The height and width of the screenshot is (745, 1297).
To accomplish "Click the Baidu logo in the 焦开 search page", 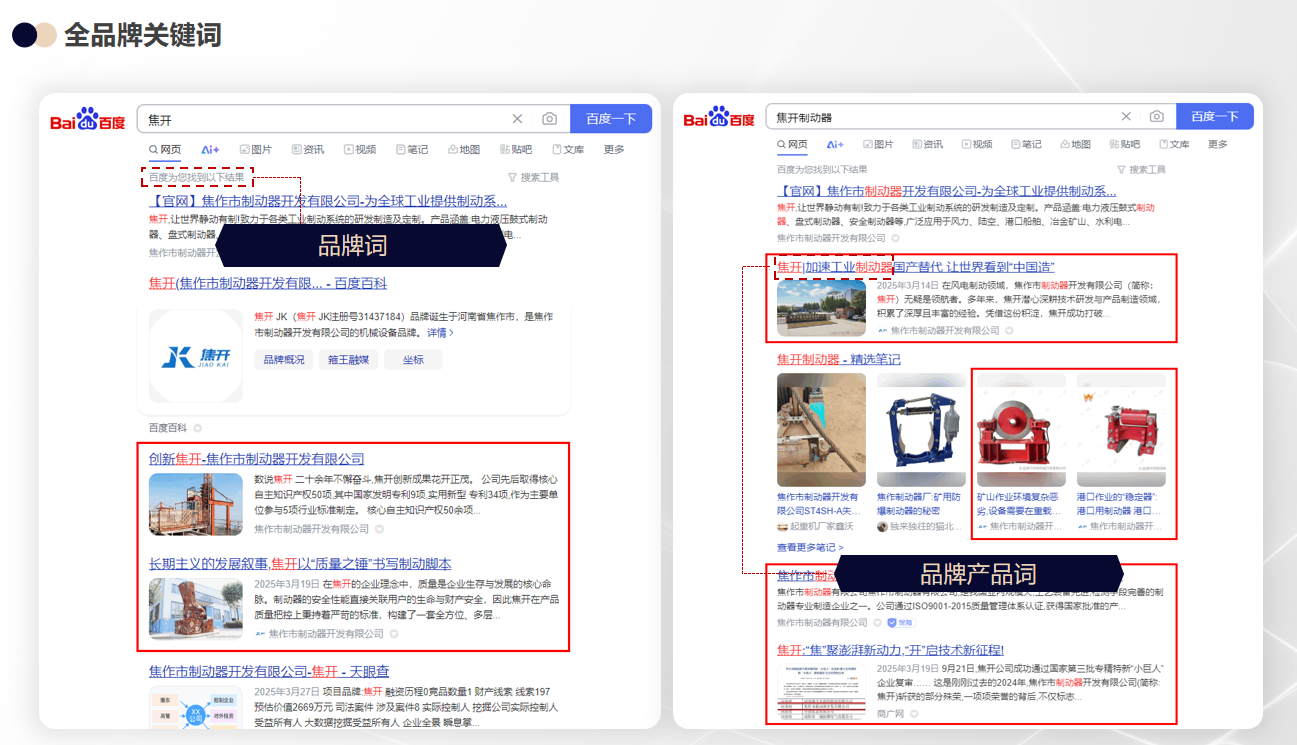I will (x=88, y=120).
